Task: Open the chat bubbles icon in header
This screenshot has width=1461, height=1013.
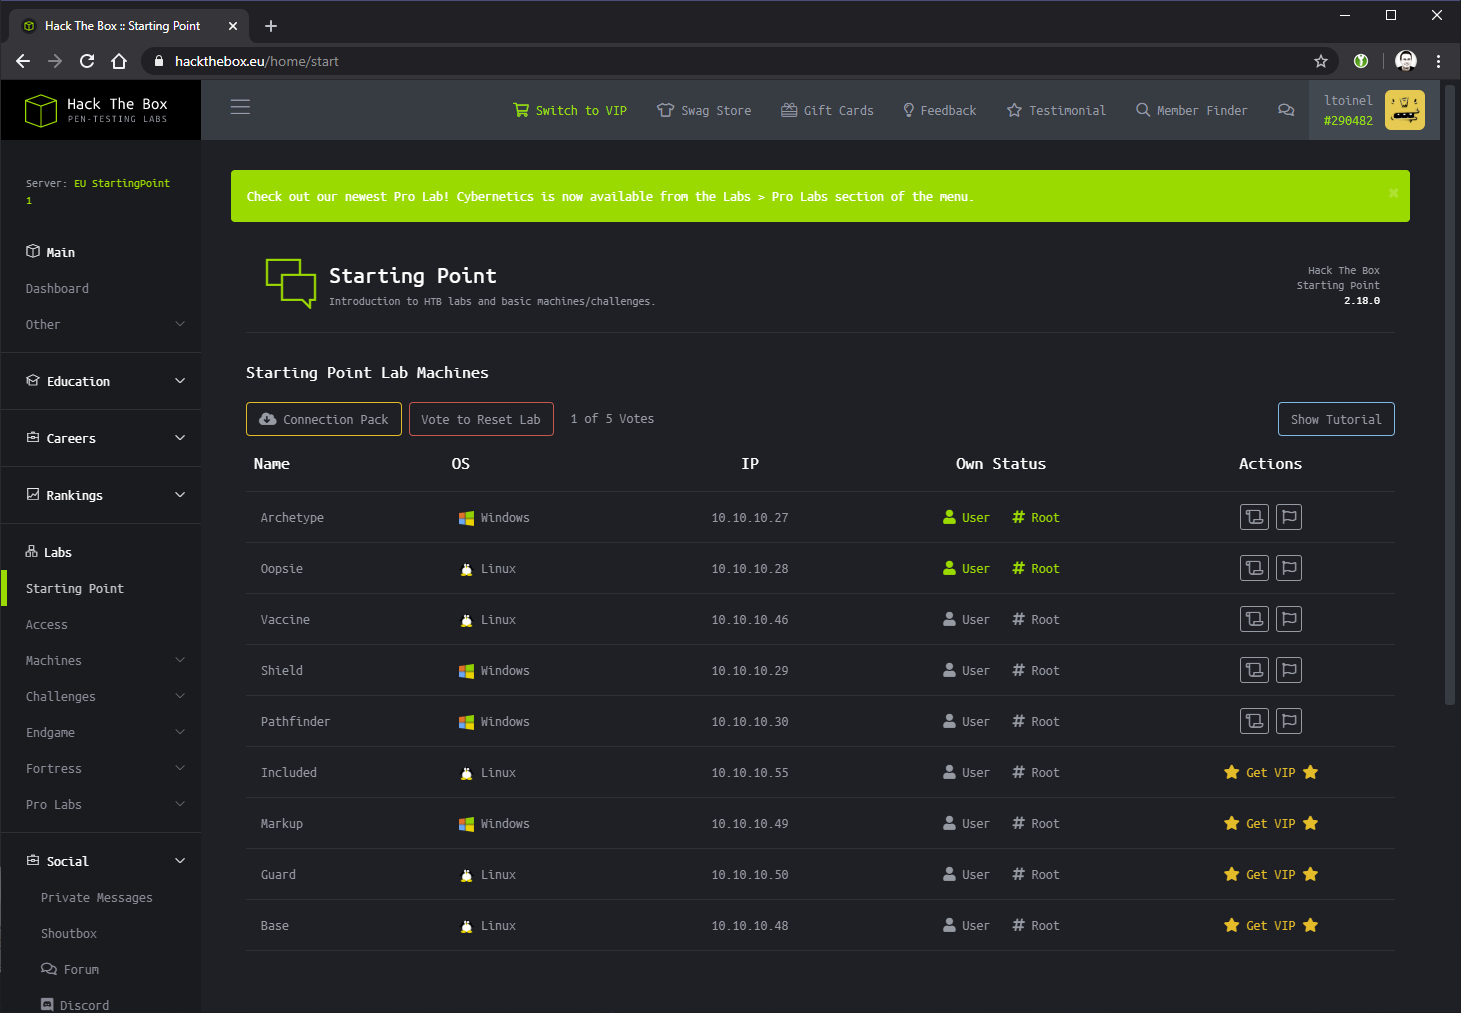Action: pos(1286,110)
